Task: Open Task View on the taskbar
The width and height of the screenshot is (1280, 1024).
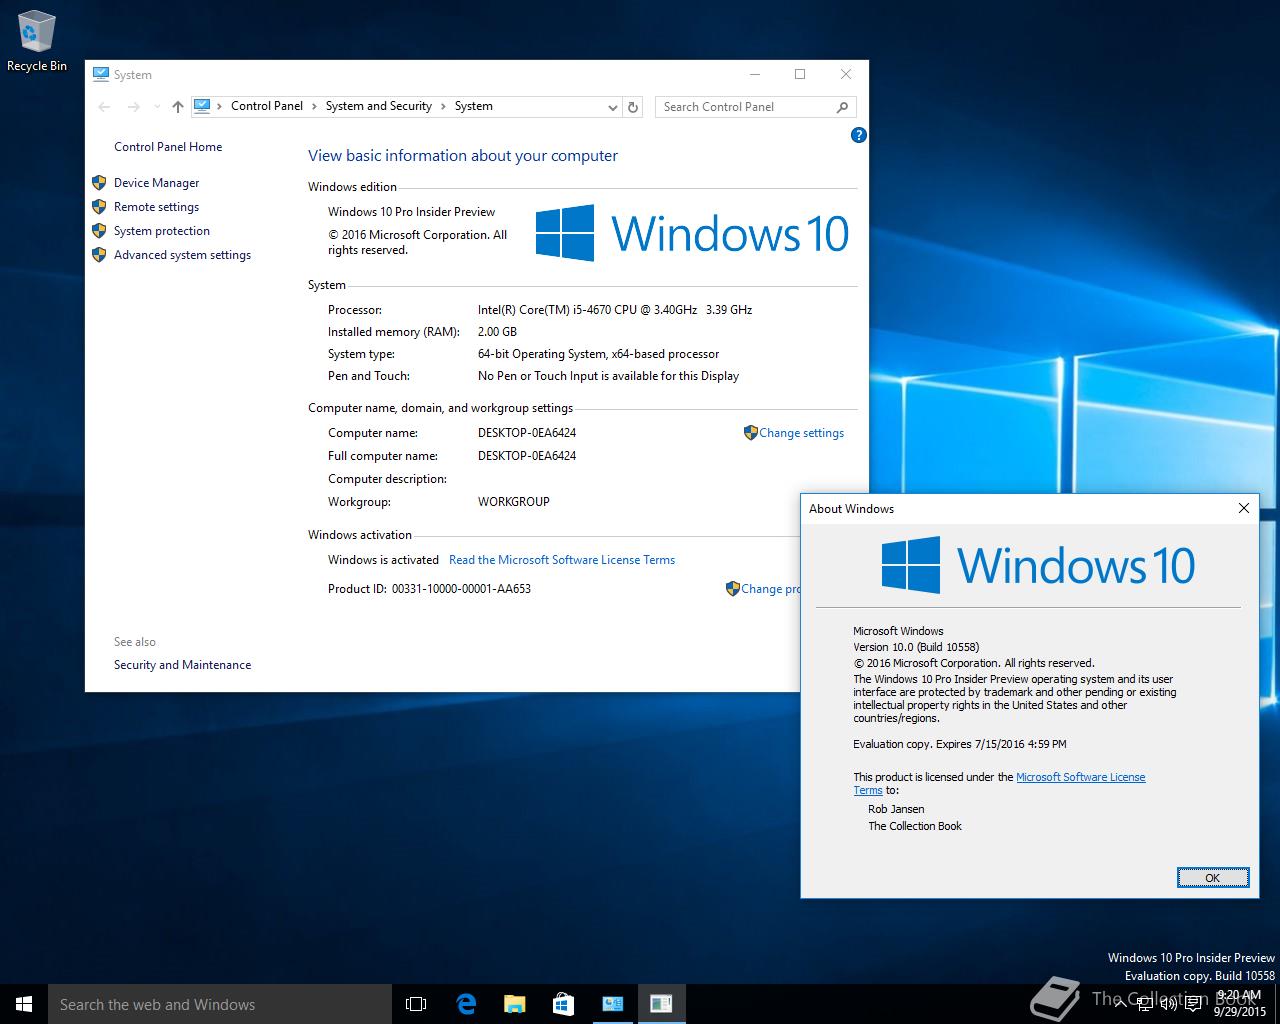Action: tap(416, 1004)
